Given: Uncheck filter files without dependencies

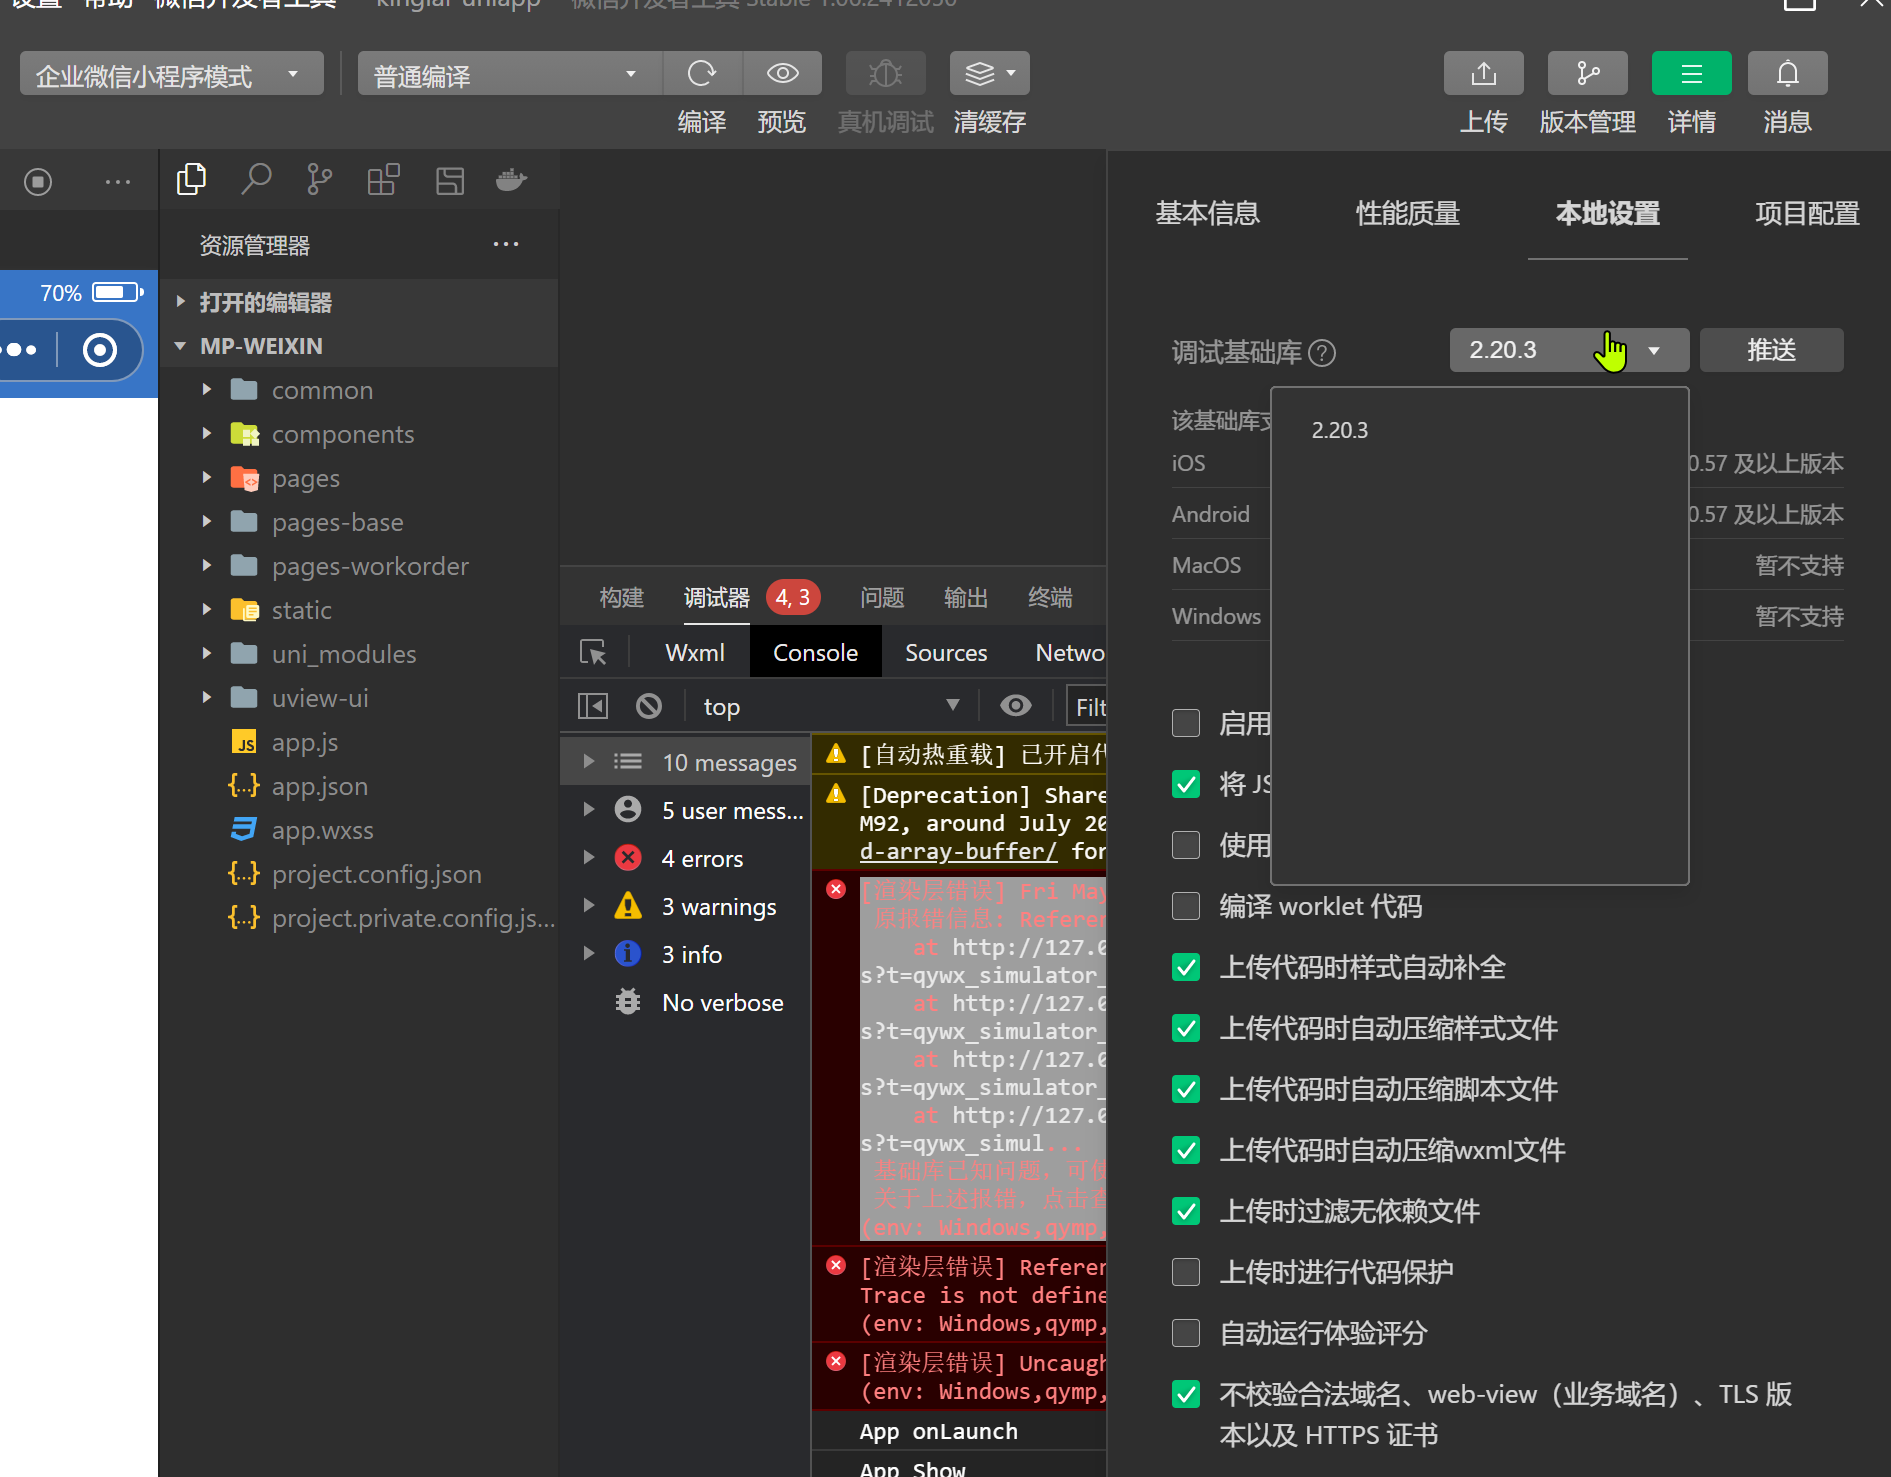Looking at the screenshot, I should pyautogui.click(x=1186, y=1211).
